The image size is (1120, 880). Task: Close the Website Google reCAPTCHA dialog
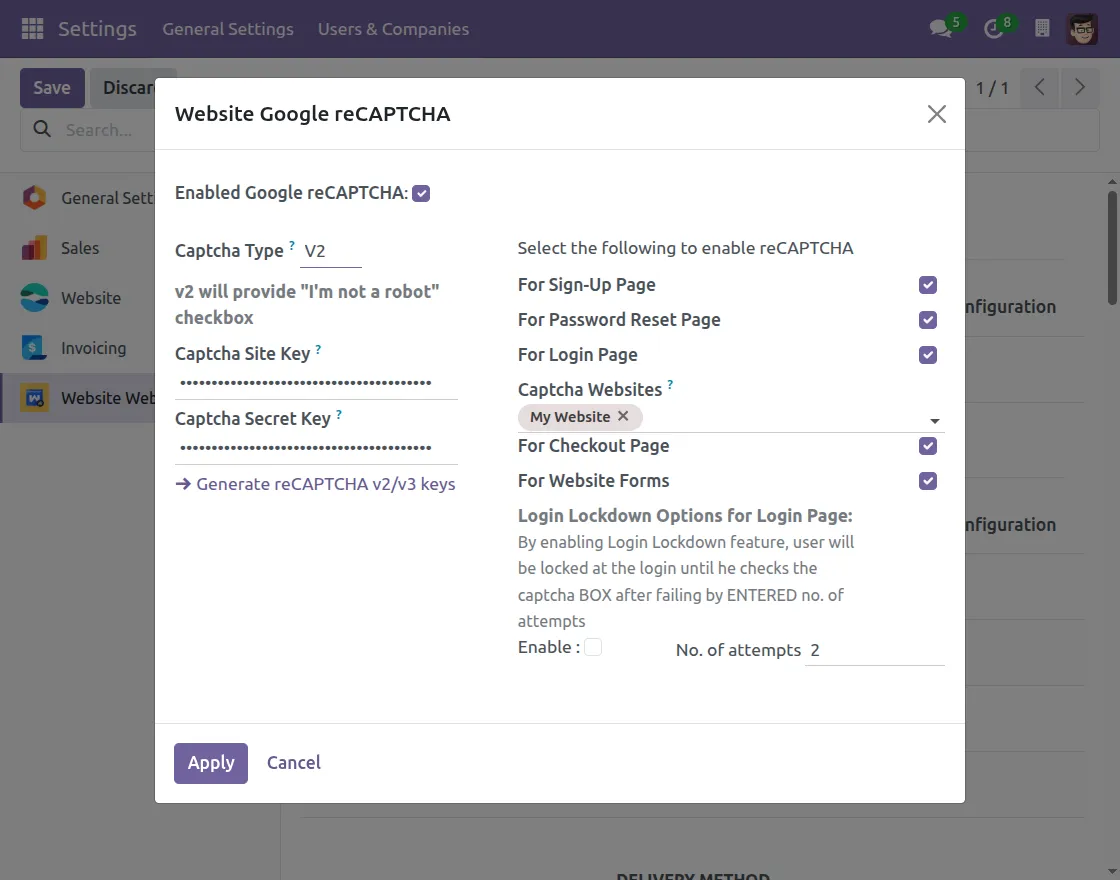(936, 114)
